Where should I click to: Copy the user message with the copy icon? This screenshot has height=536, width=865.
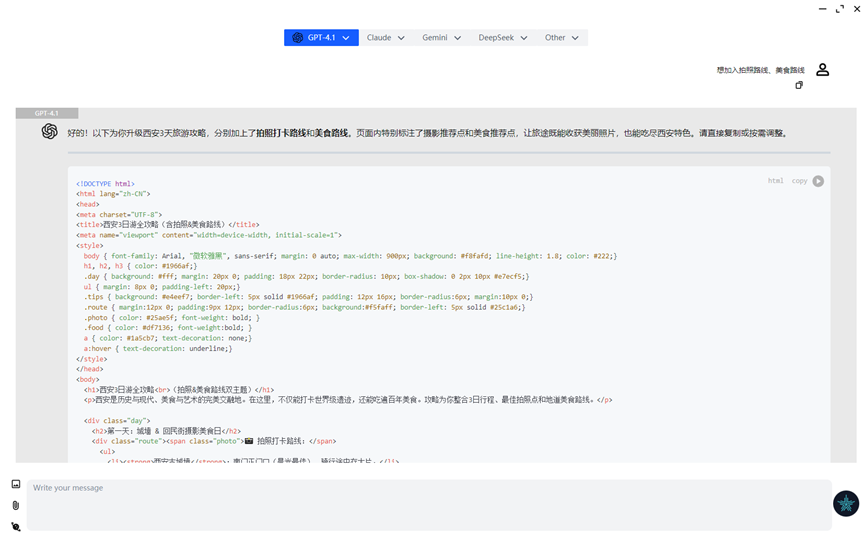click(x=799, y=85)
